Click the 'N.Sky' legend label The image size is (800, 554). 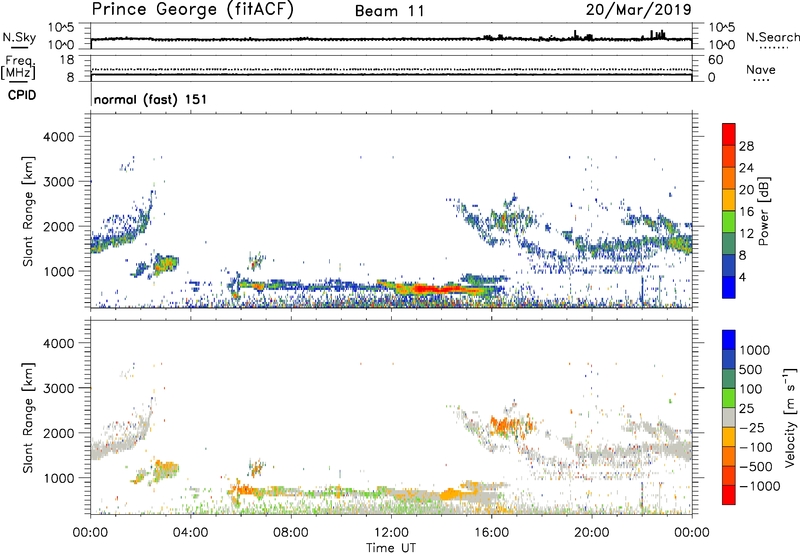pyautogui.click(x=19, y=37)
